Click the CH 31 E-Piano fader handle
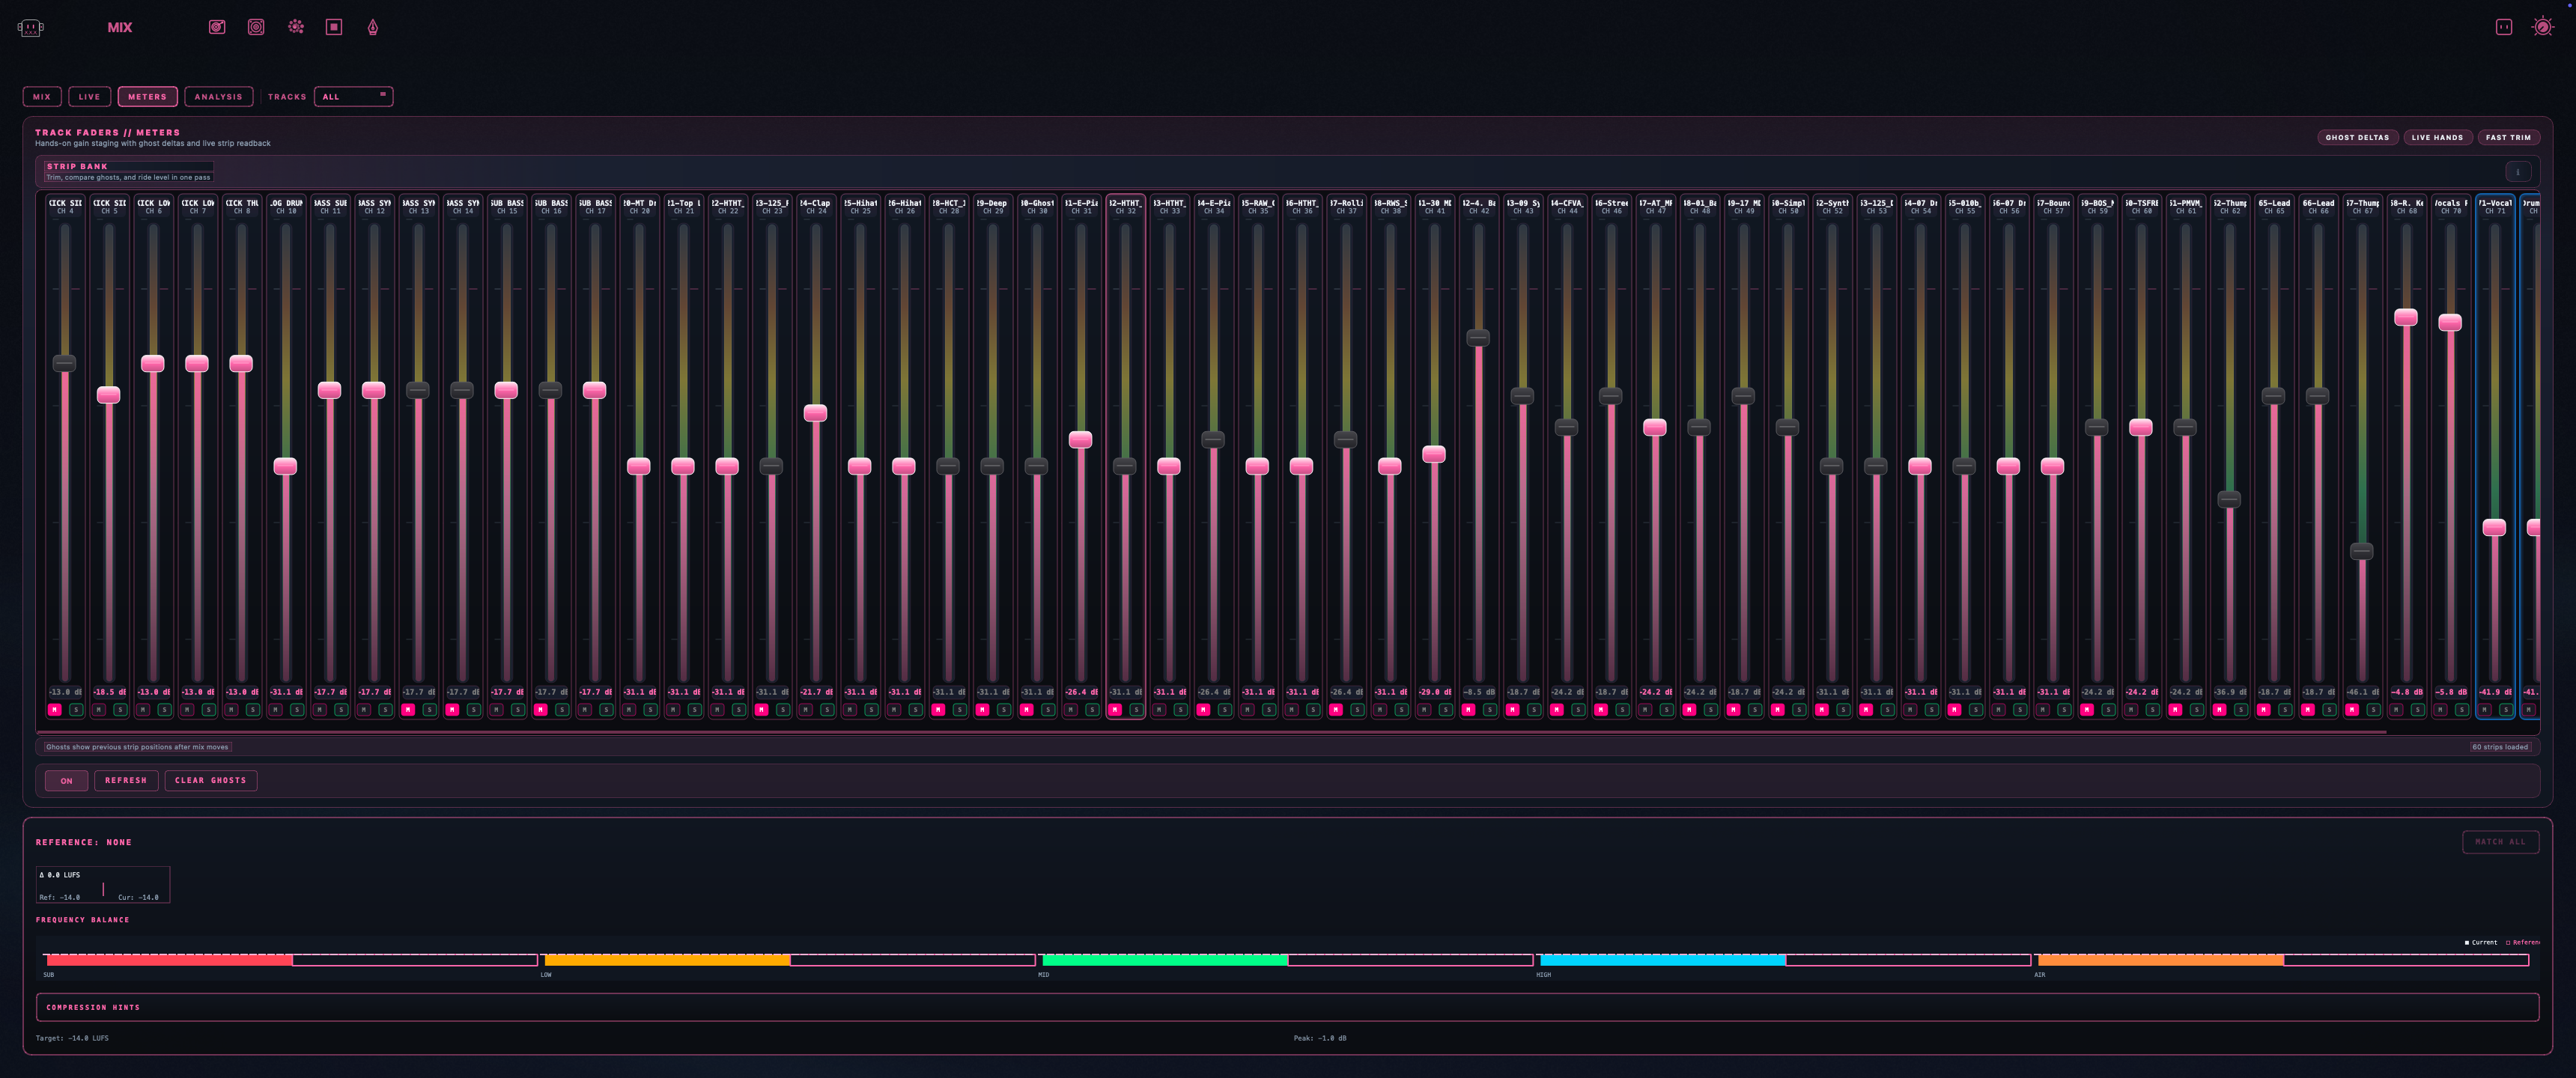 click(1080, 440)
